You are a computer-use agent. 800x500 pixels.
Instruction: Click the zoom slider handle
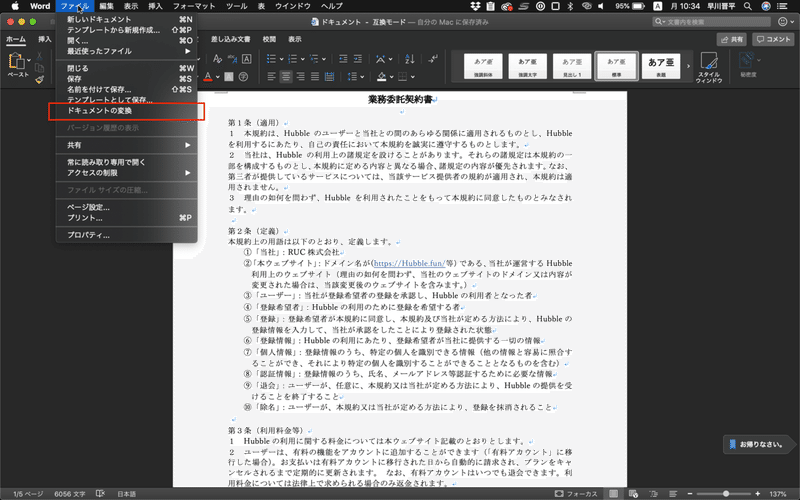coord(726,493)
